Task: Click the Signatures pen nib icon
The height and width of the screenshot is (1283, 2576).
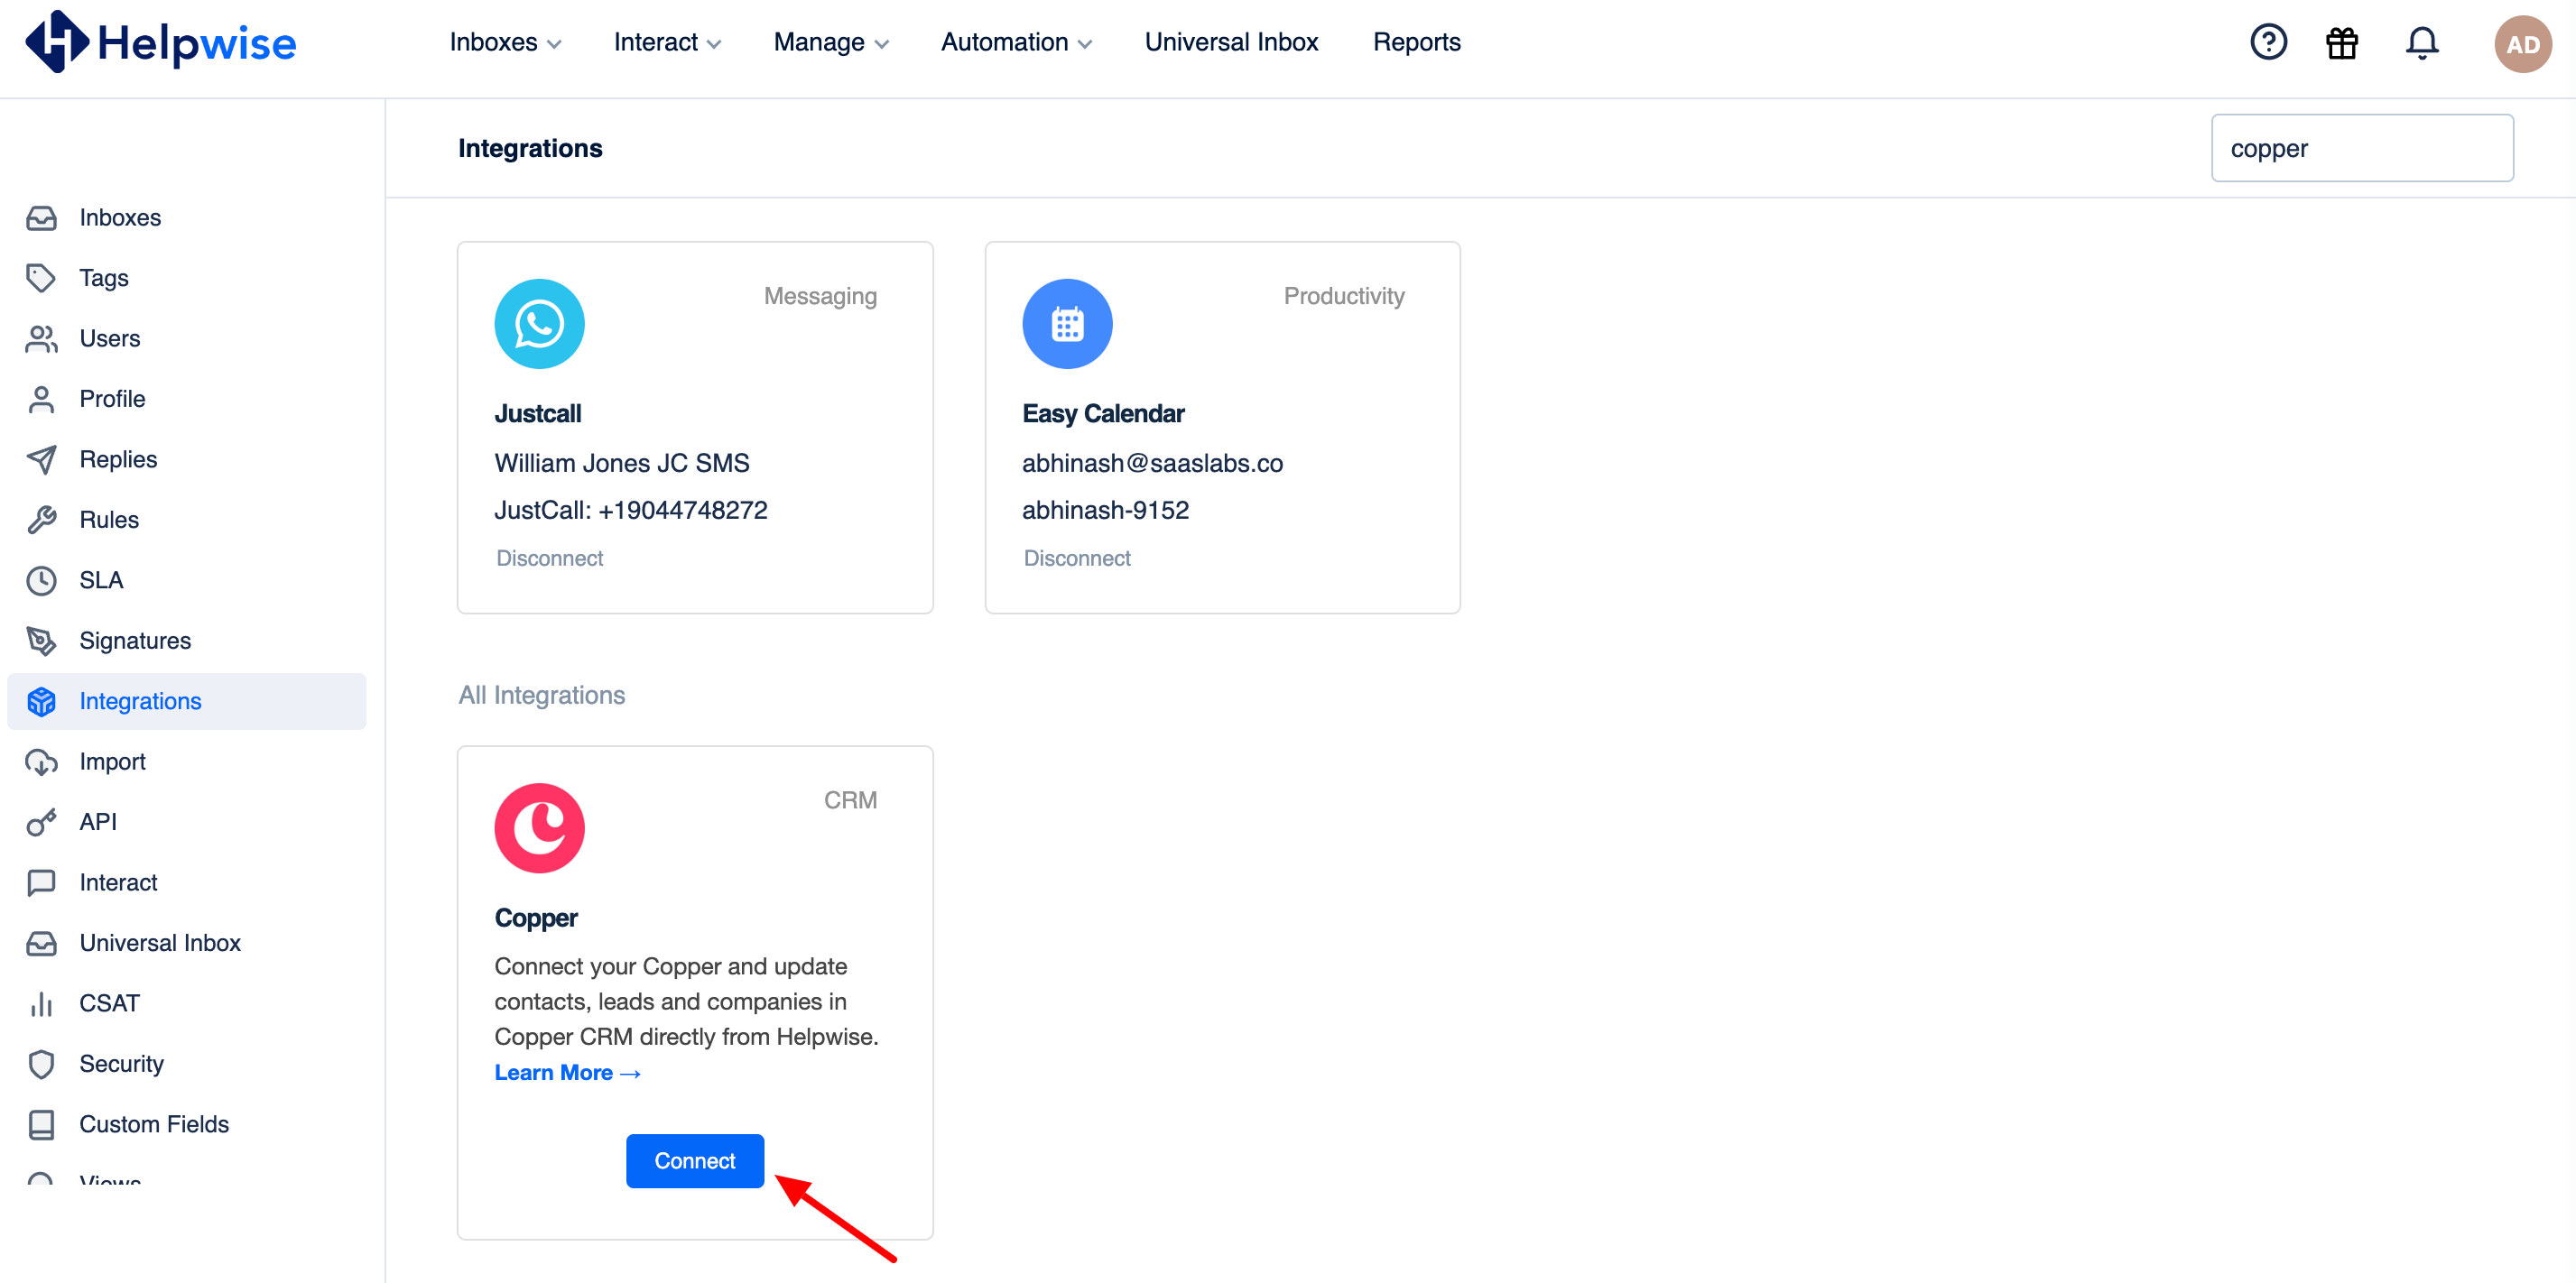Action: pyautogui.click(x=41, y=641)
